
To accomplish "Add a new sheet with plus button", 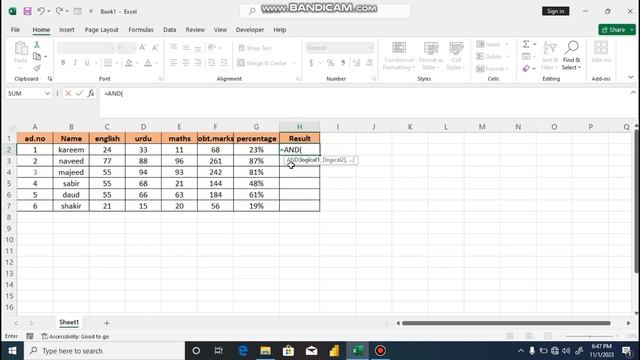I will tap(107, 323).
